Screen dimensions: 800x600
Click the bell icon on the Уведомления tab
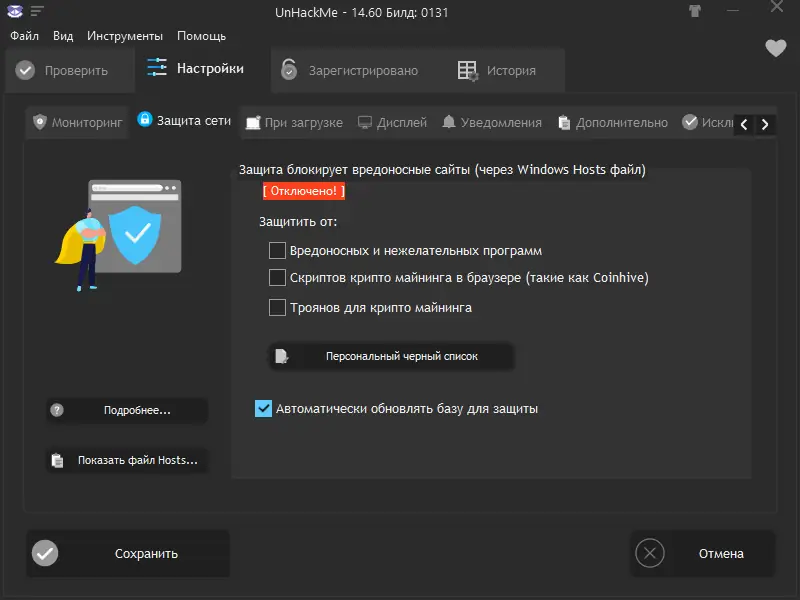point(448,121)
